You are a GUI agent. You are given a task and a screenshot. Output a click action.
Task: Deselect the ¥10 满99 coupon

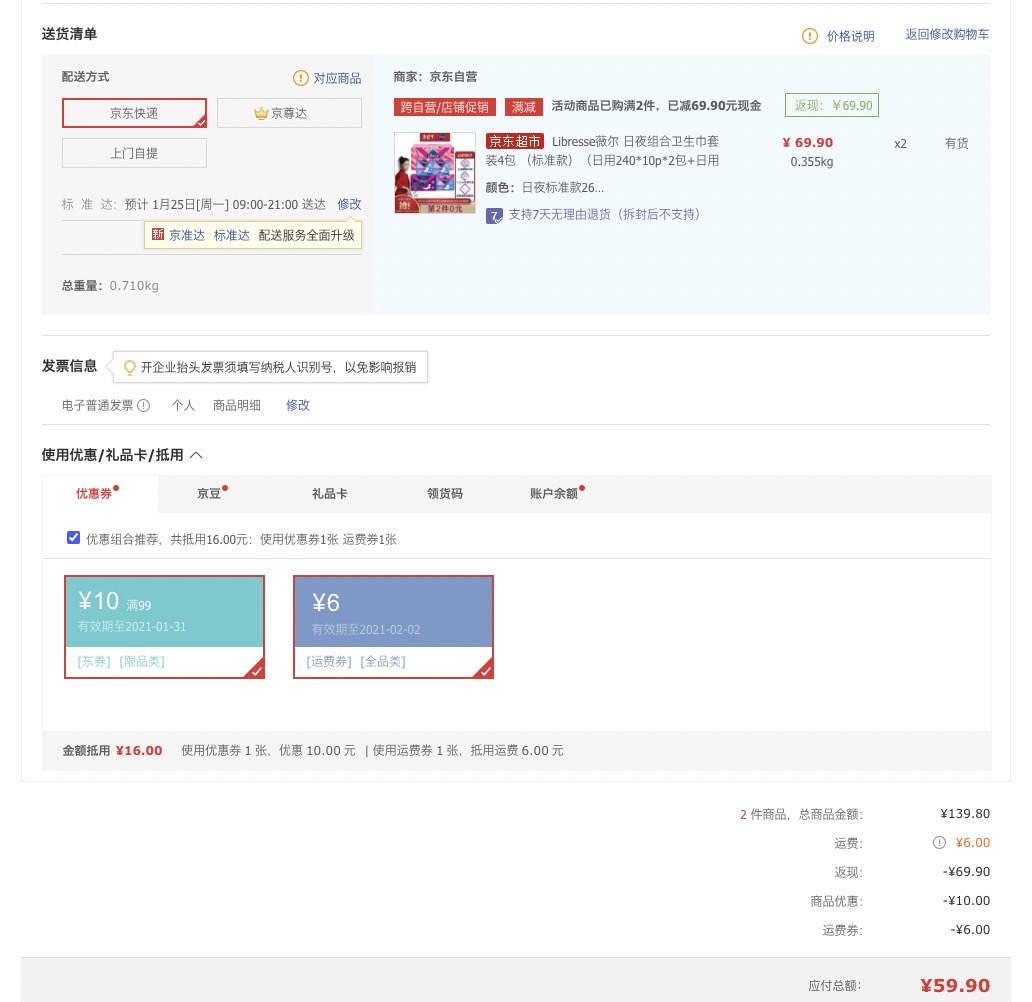[x=165, y=627]
